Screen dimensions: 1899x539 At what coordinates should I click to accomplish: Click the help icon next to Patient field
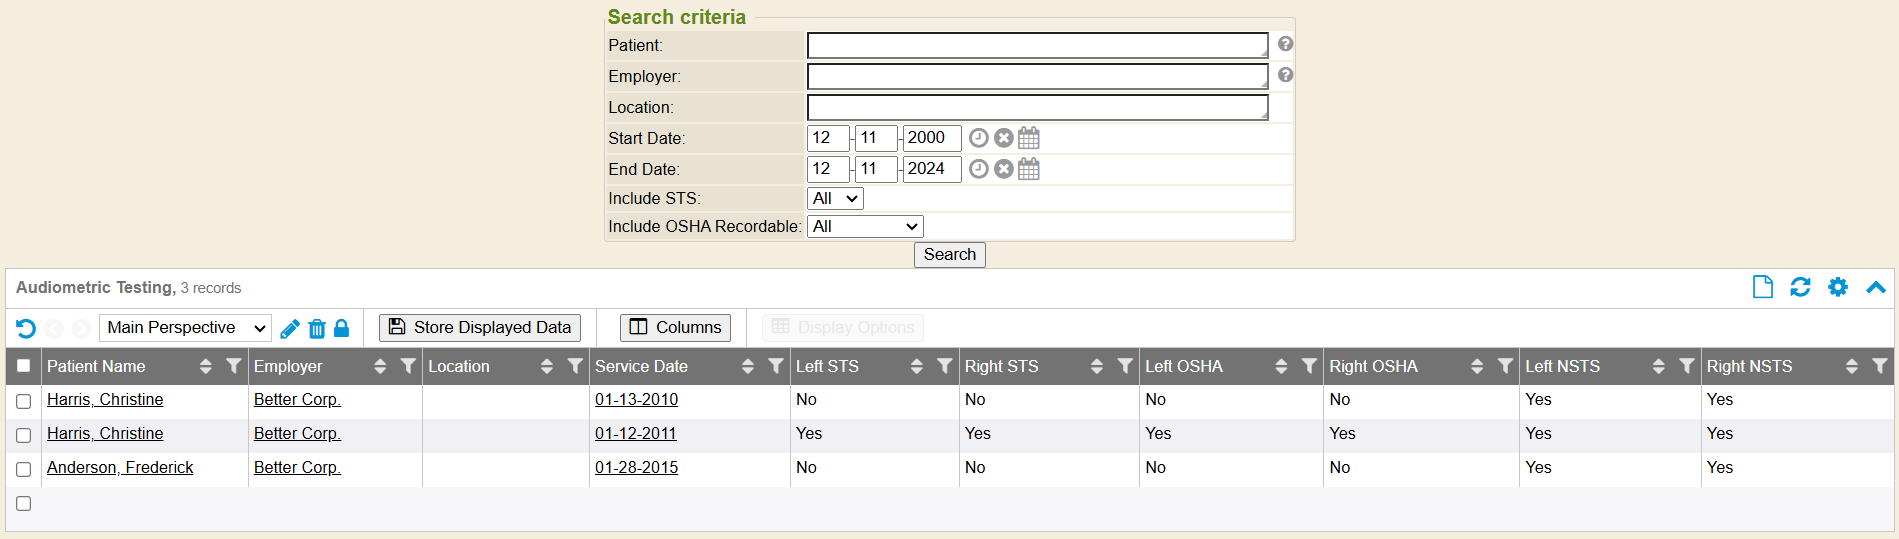click(x=1285, y=44)
